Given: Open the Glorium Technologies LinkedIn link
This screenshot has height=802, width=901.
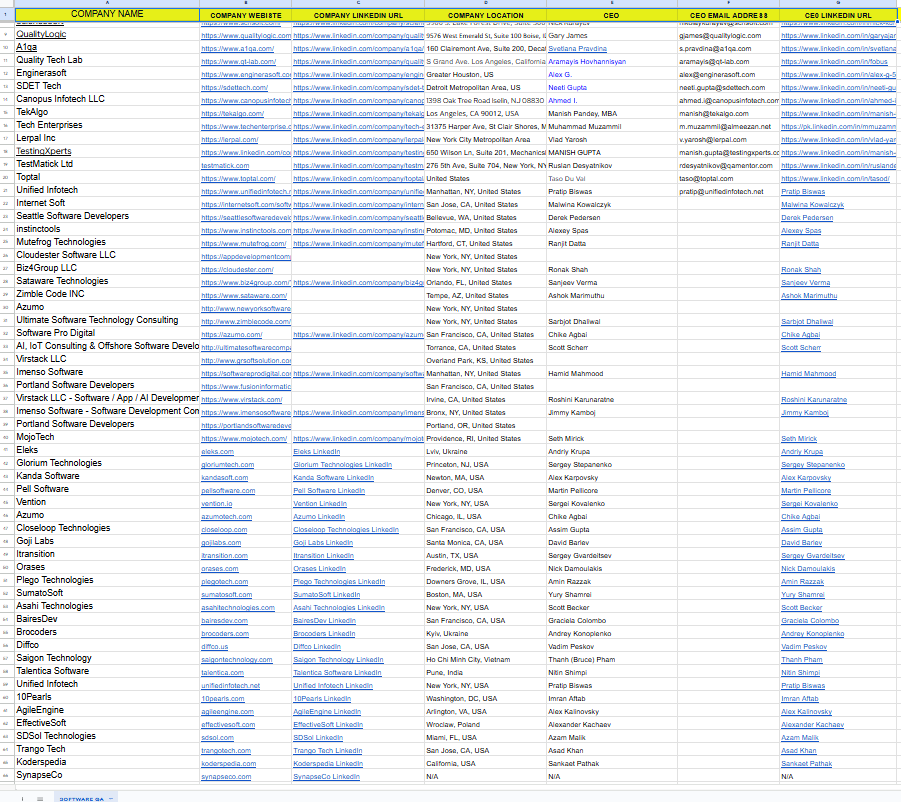Looking at the screenshot, I should (x=342, y=465).
